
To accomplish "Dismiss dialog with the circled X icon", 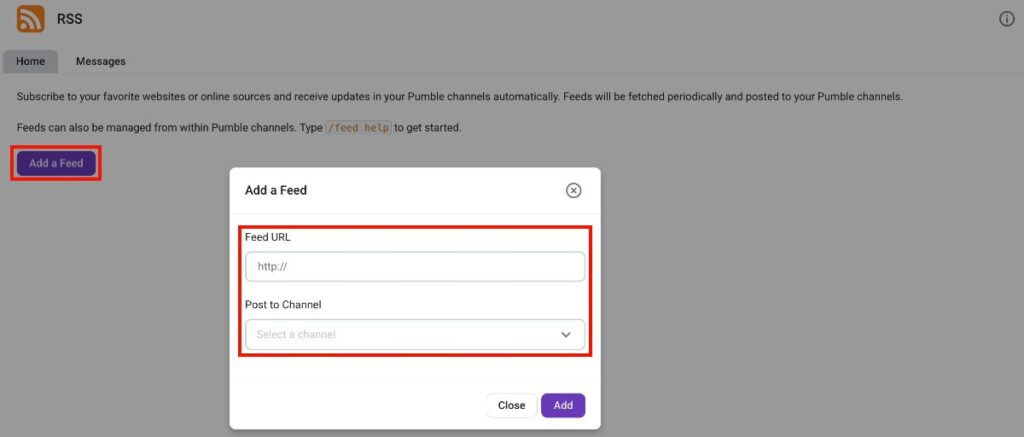I will (x=573, y=190).
